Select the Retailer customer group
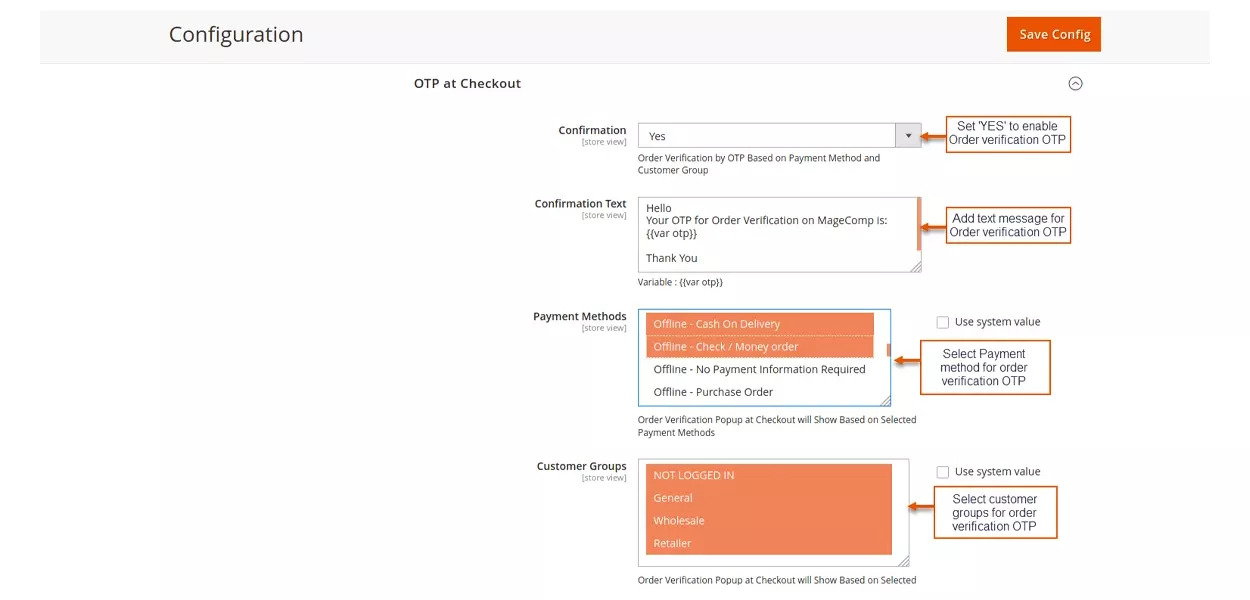 [670, 543]
